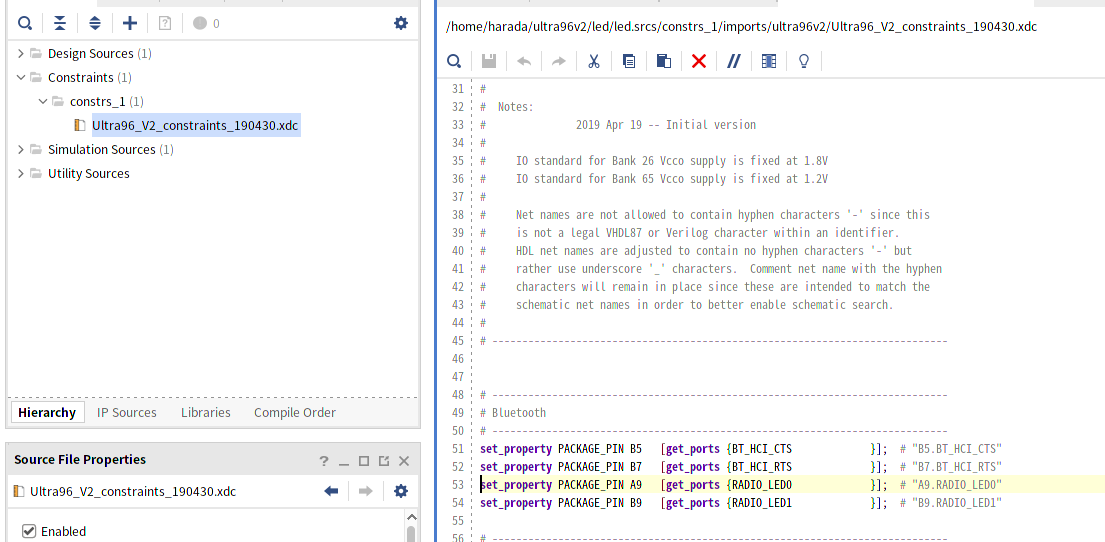Click the editor search magnifier icon
Image resolution: width=1105 pixels, height=542 pixels.
(454, 61)
